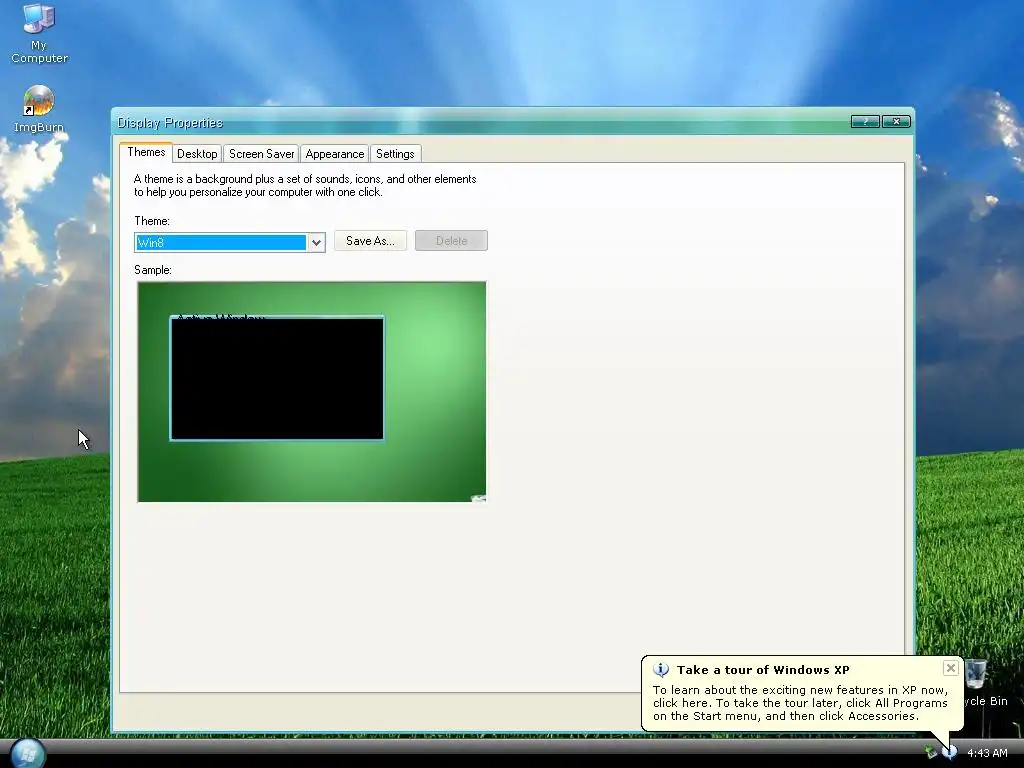The image size is (1024, 768).
Task: Switch to the Desktop tab
Action: pyautogui.click(x=197, y=154)
